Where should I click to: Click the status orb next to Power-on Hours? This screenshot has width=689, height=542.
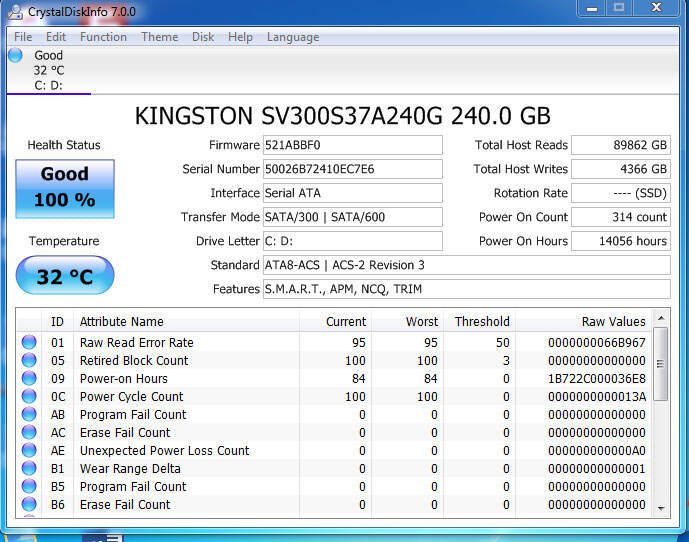(x=29, y=379)
